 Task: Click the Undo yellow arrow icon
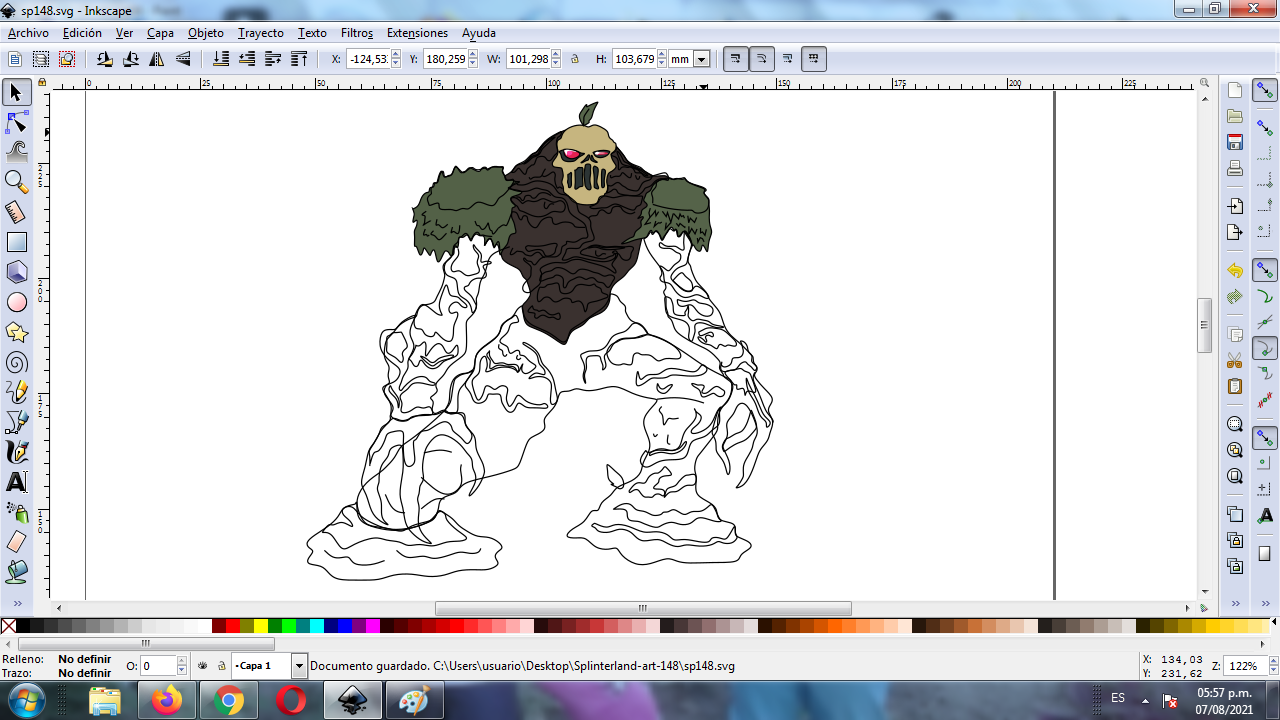pyautogui.click(x=1235, y=271)
